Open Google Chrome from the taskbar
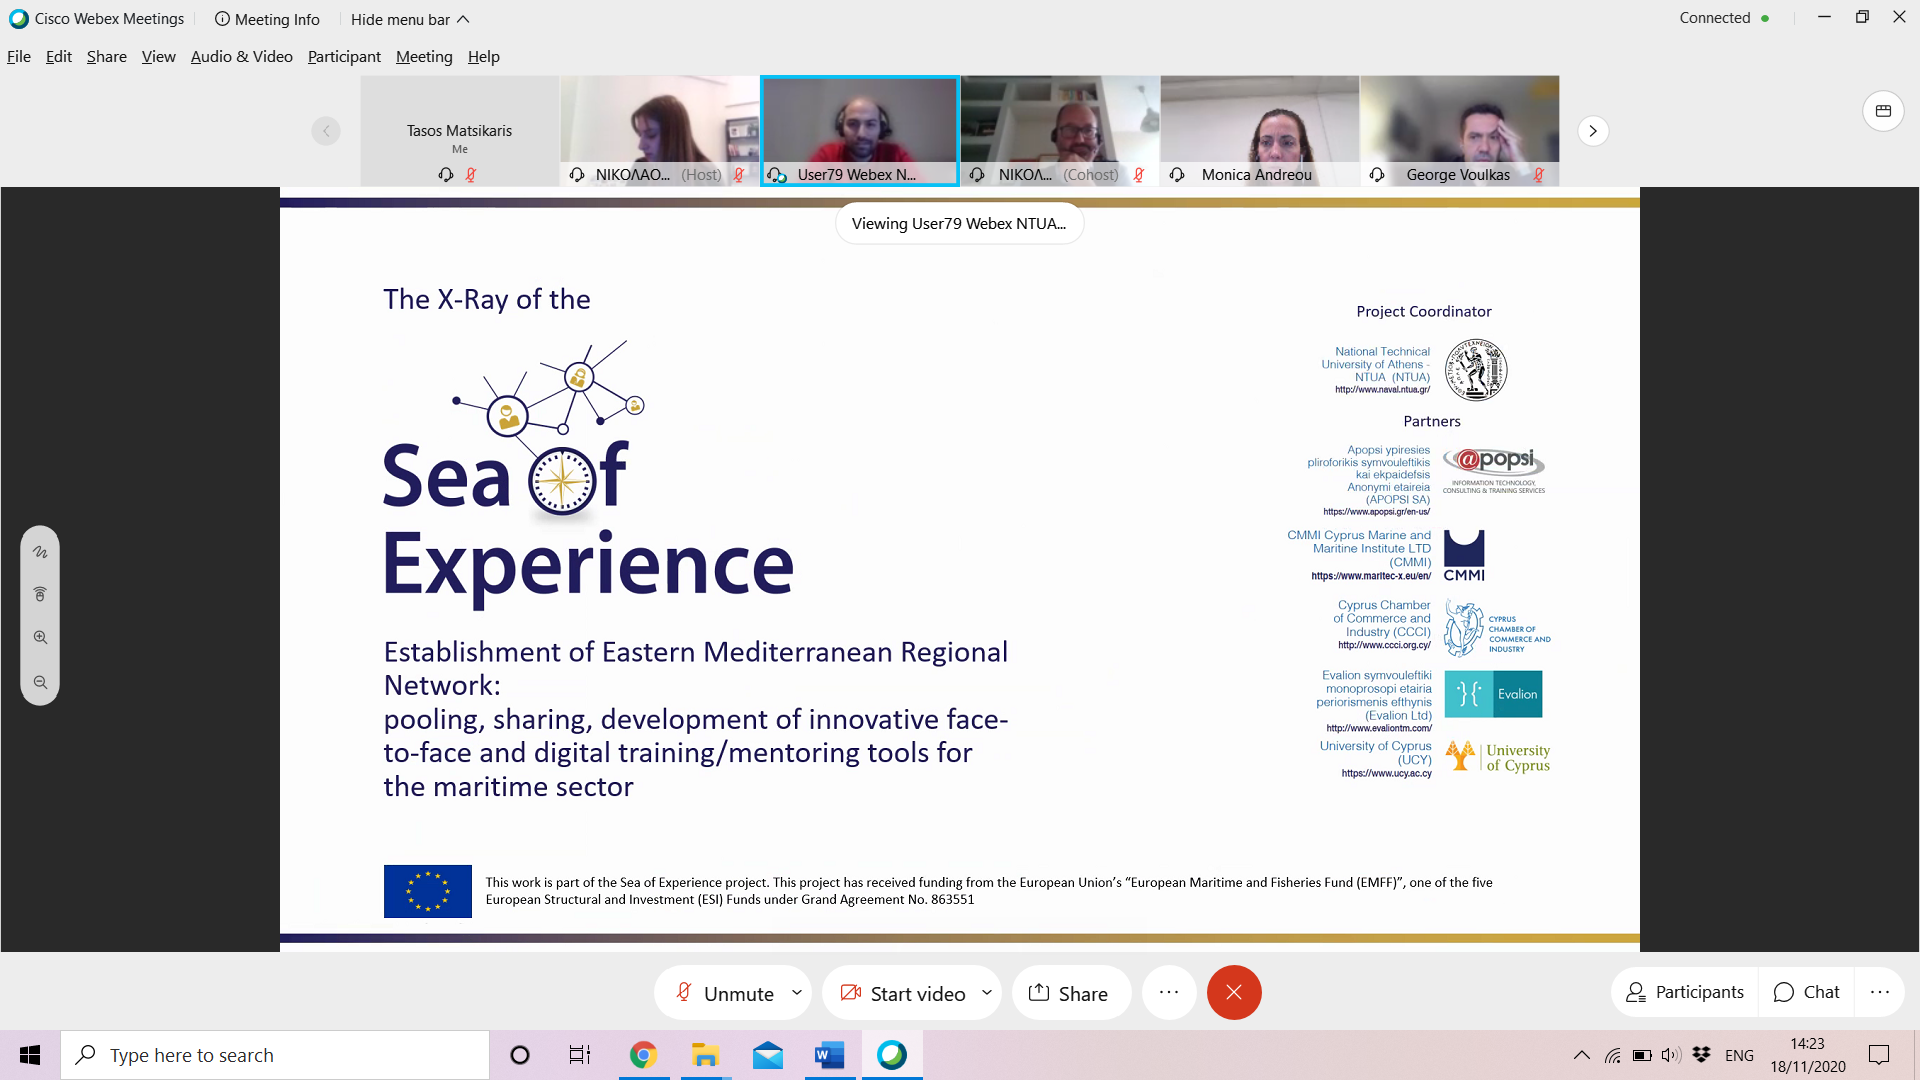The image size is (1920, 1080). [x=643, y=1055]
